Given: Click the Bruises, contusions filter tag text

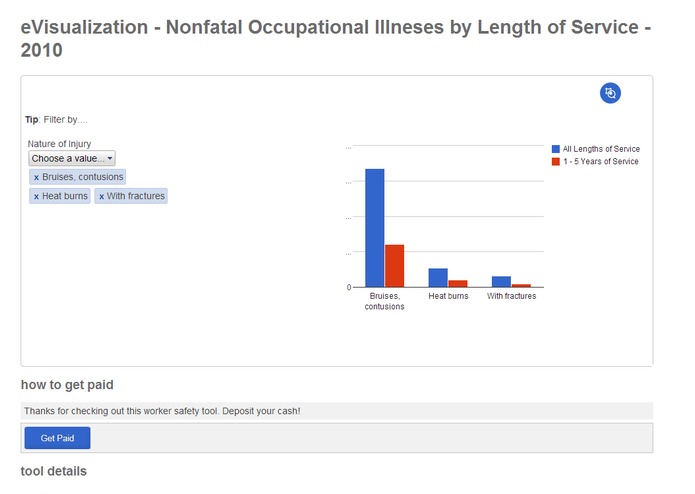Looking at the screenshot, I should pyautogui.click(x=83, y=177).
